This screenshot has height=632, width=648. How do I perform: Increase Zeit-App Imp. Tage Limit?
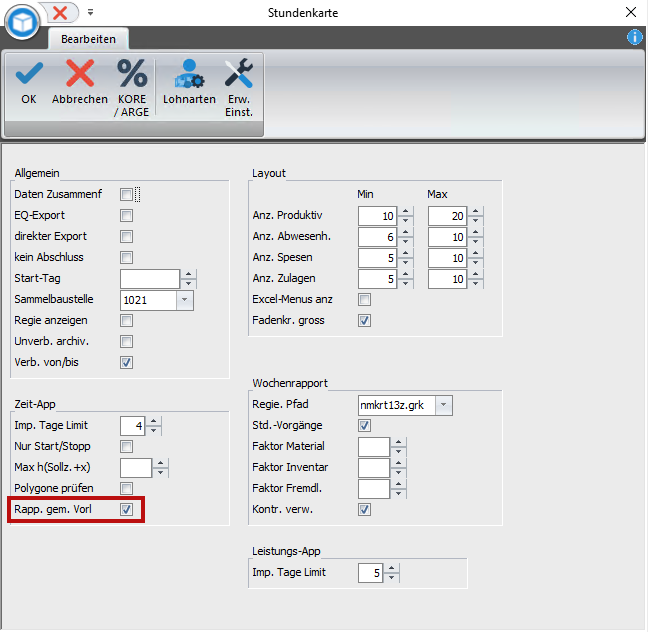click(153, 421)
